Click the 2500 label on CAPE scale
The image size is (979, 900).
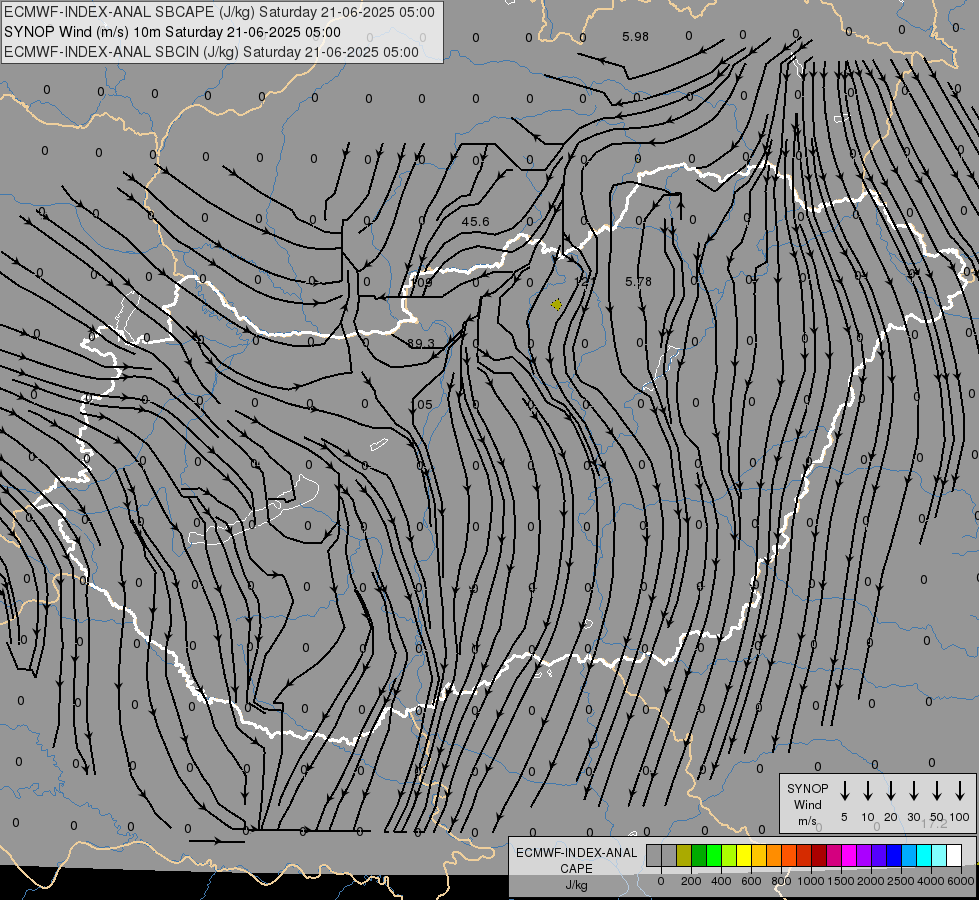coord(901,881)
